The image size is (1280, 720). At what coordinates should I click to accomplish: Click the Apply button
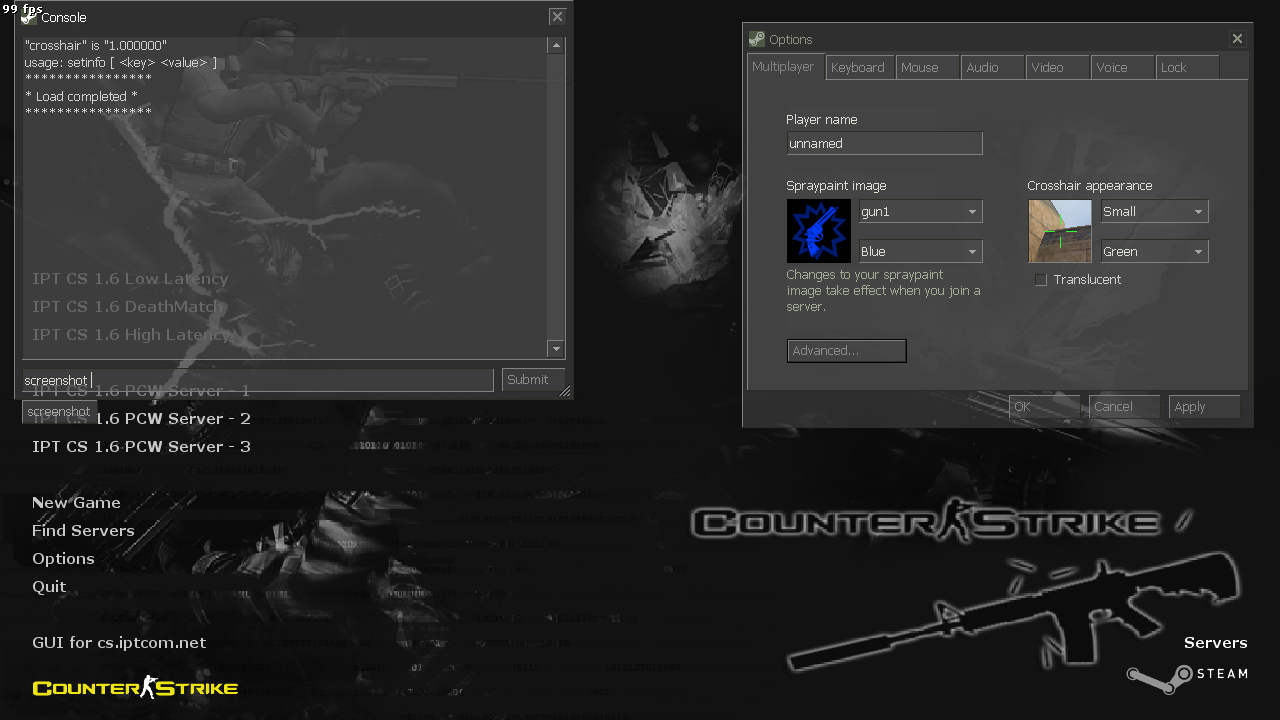(1204, 406)
